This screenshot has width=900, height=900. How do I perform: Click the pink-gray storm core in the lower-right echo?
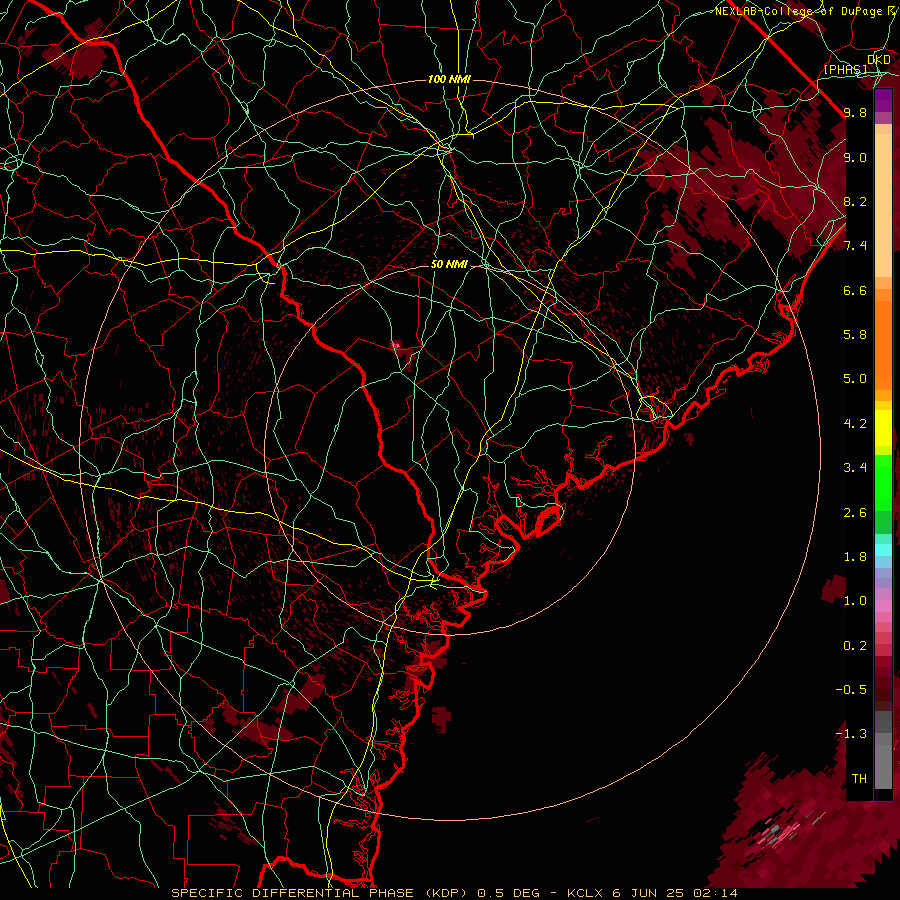(x=778, y=832)
